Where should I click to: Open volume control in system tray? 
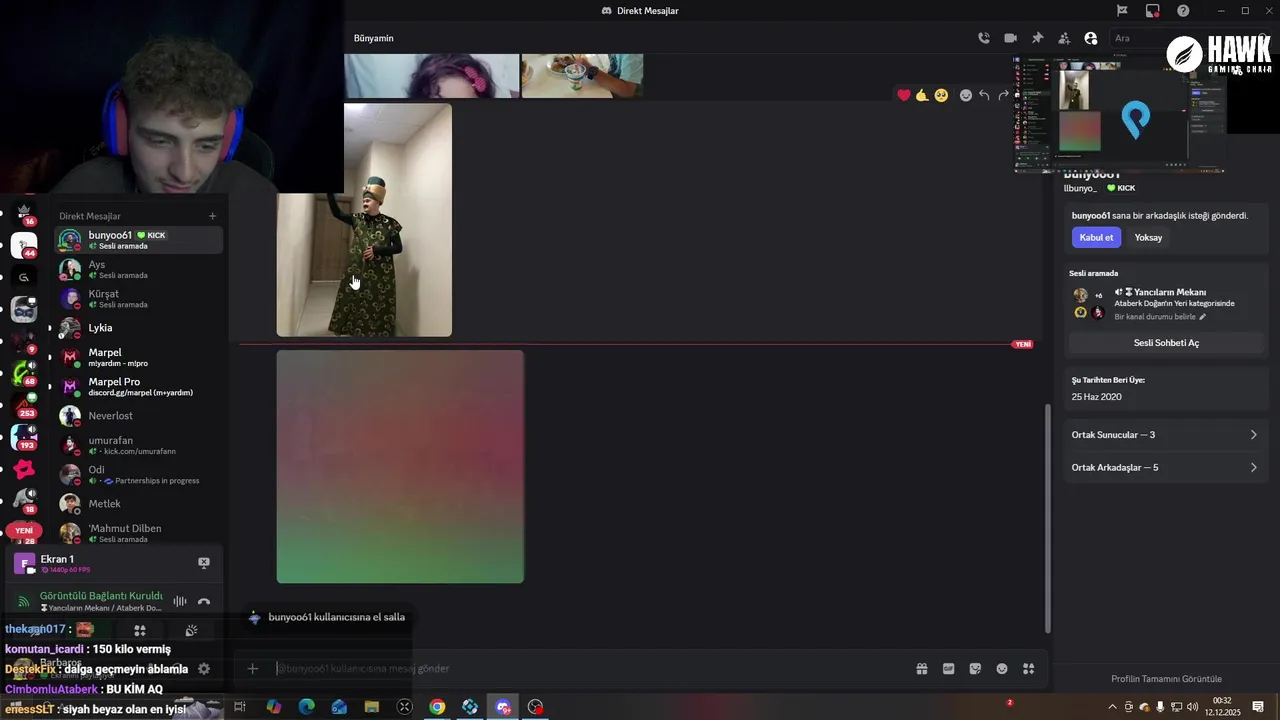tap(1192, 707)
